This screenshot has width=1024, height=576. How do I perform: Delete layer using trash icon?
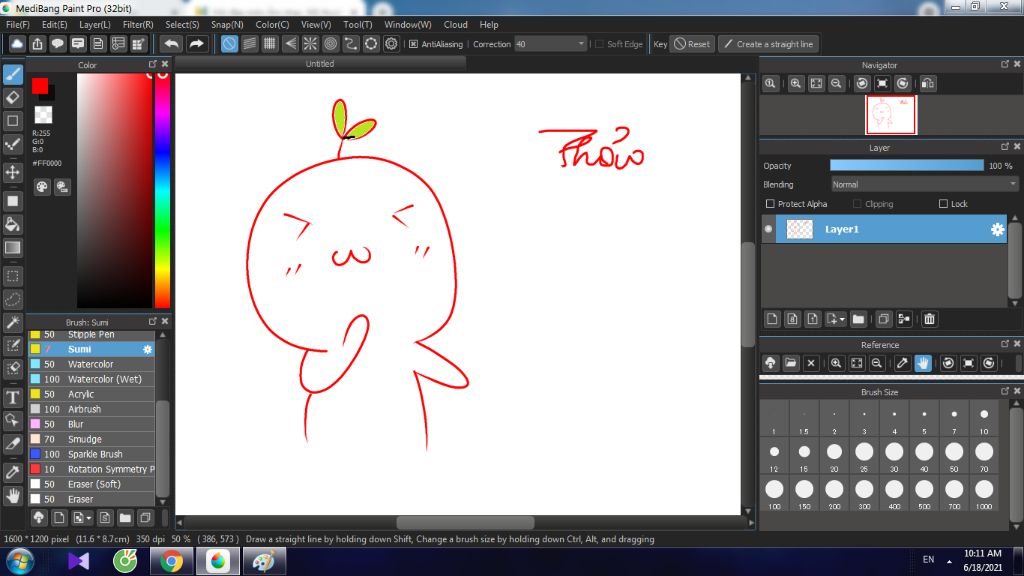(929, 319)
